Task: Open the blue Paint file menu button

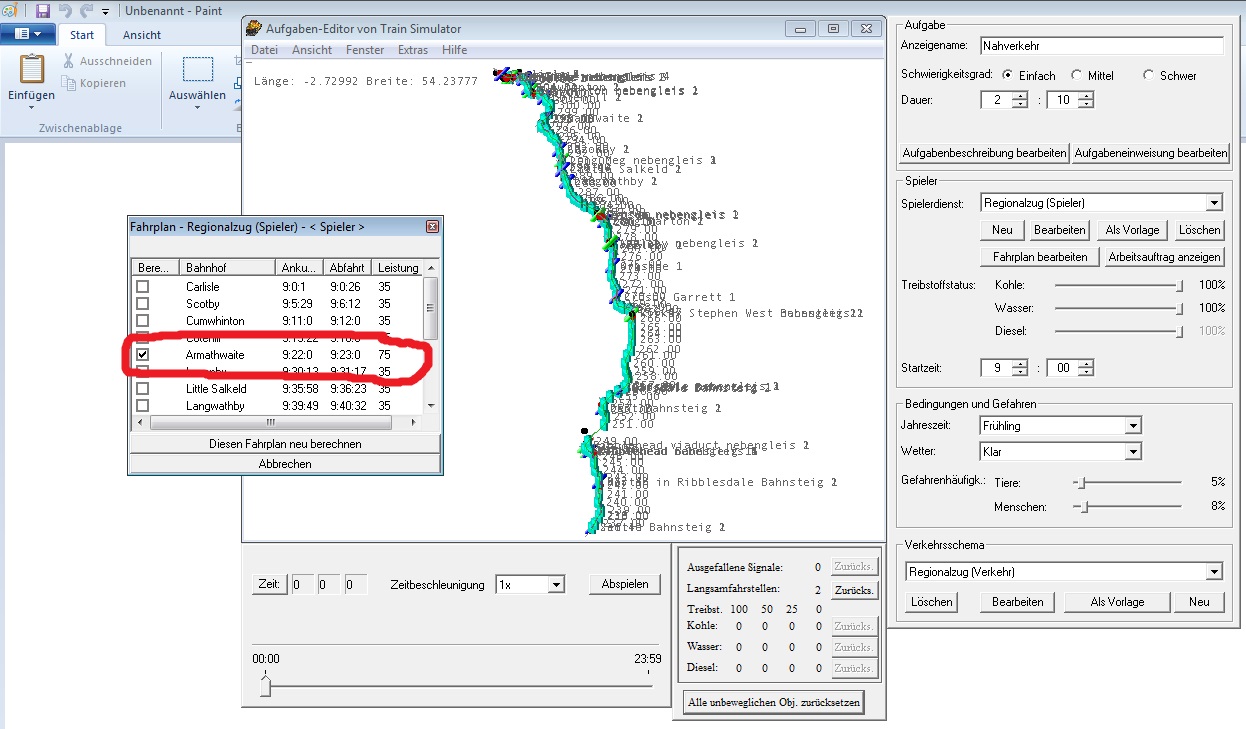Action: tap(28, 35)
